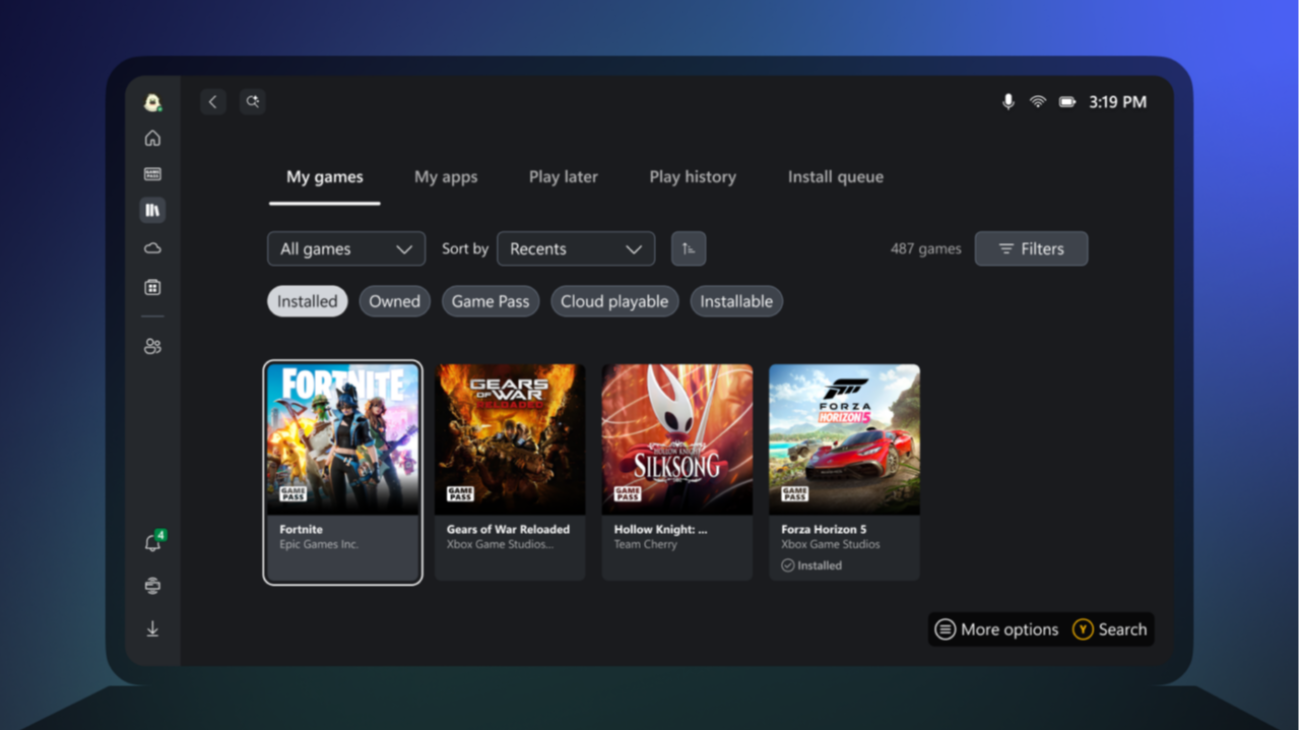Click the back arrow button

(x=213, y=102)
